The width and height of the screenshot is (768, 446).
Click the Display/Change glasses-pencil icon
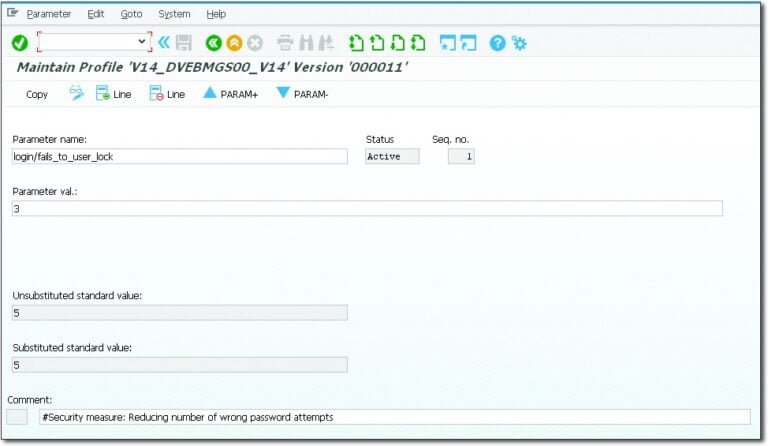coord(76,93)
